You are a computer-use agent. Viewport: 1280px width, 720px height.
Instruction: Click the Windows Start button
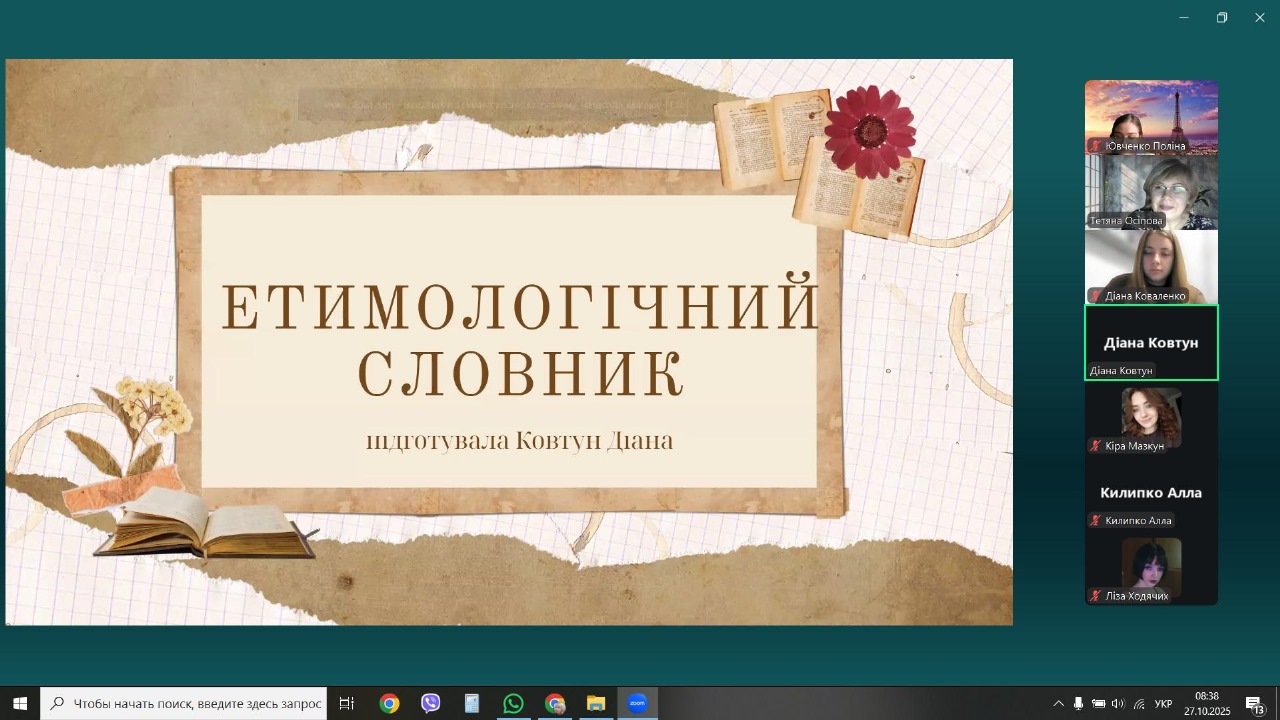click(19, 704)
